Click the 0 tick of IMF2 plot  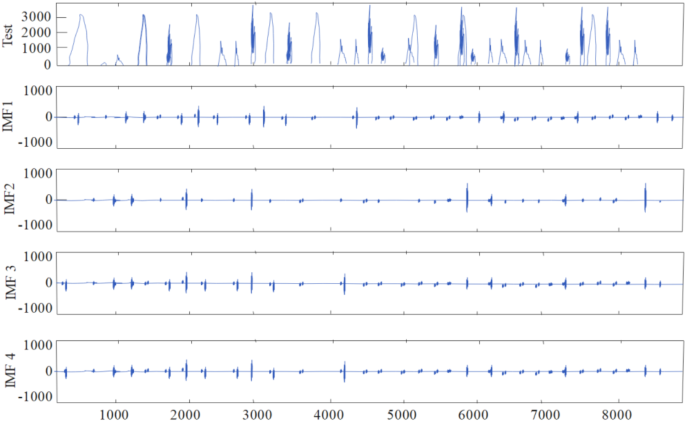pyautogui.click(x=49, y=200)
